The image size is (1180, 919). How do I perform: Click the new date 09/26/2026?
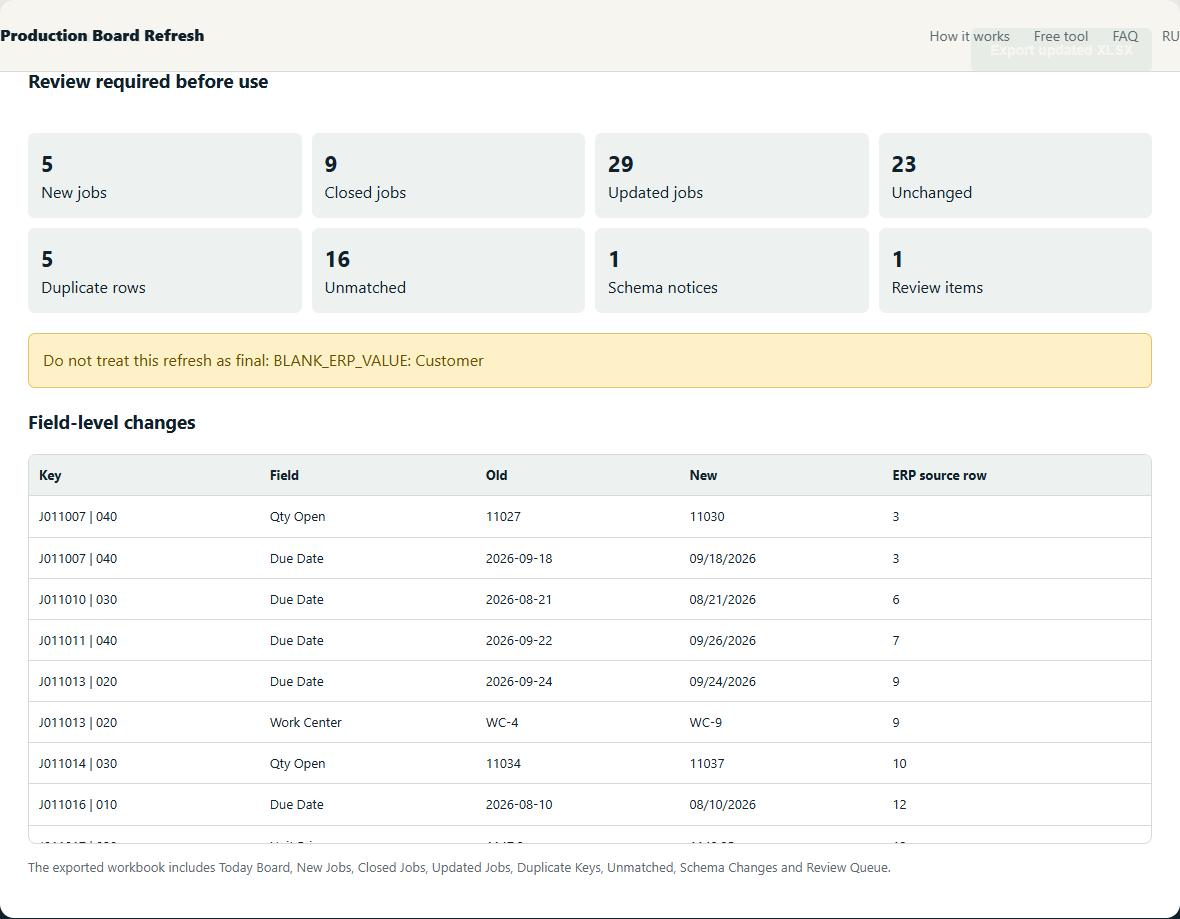click(722, 641)
